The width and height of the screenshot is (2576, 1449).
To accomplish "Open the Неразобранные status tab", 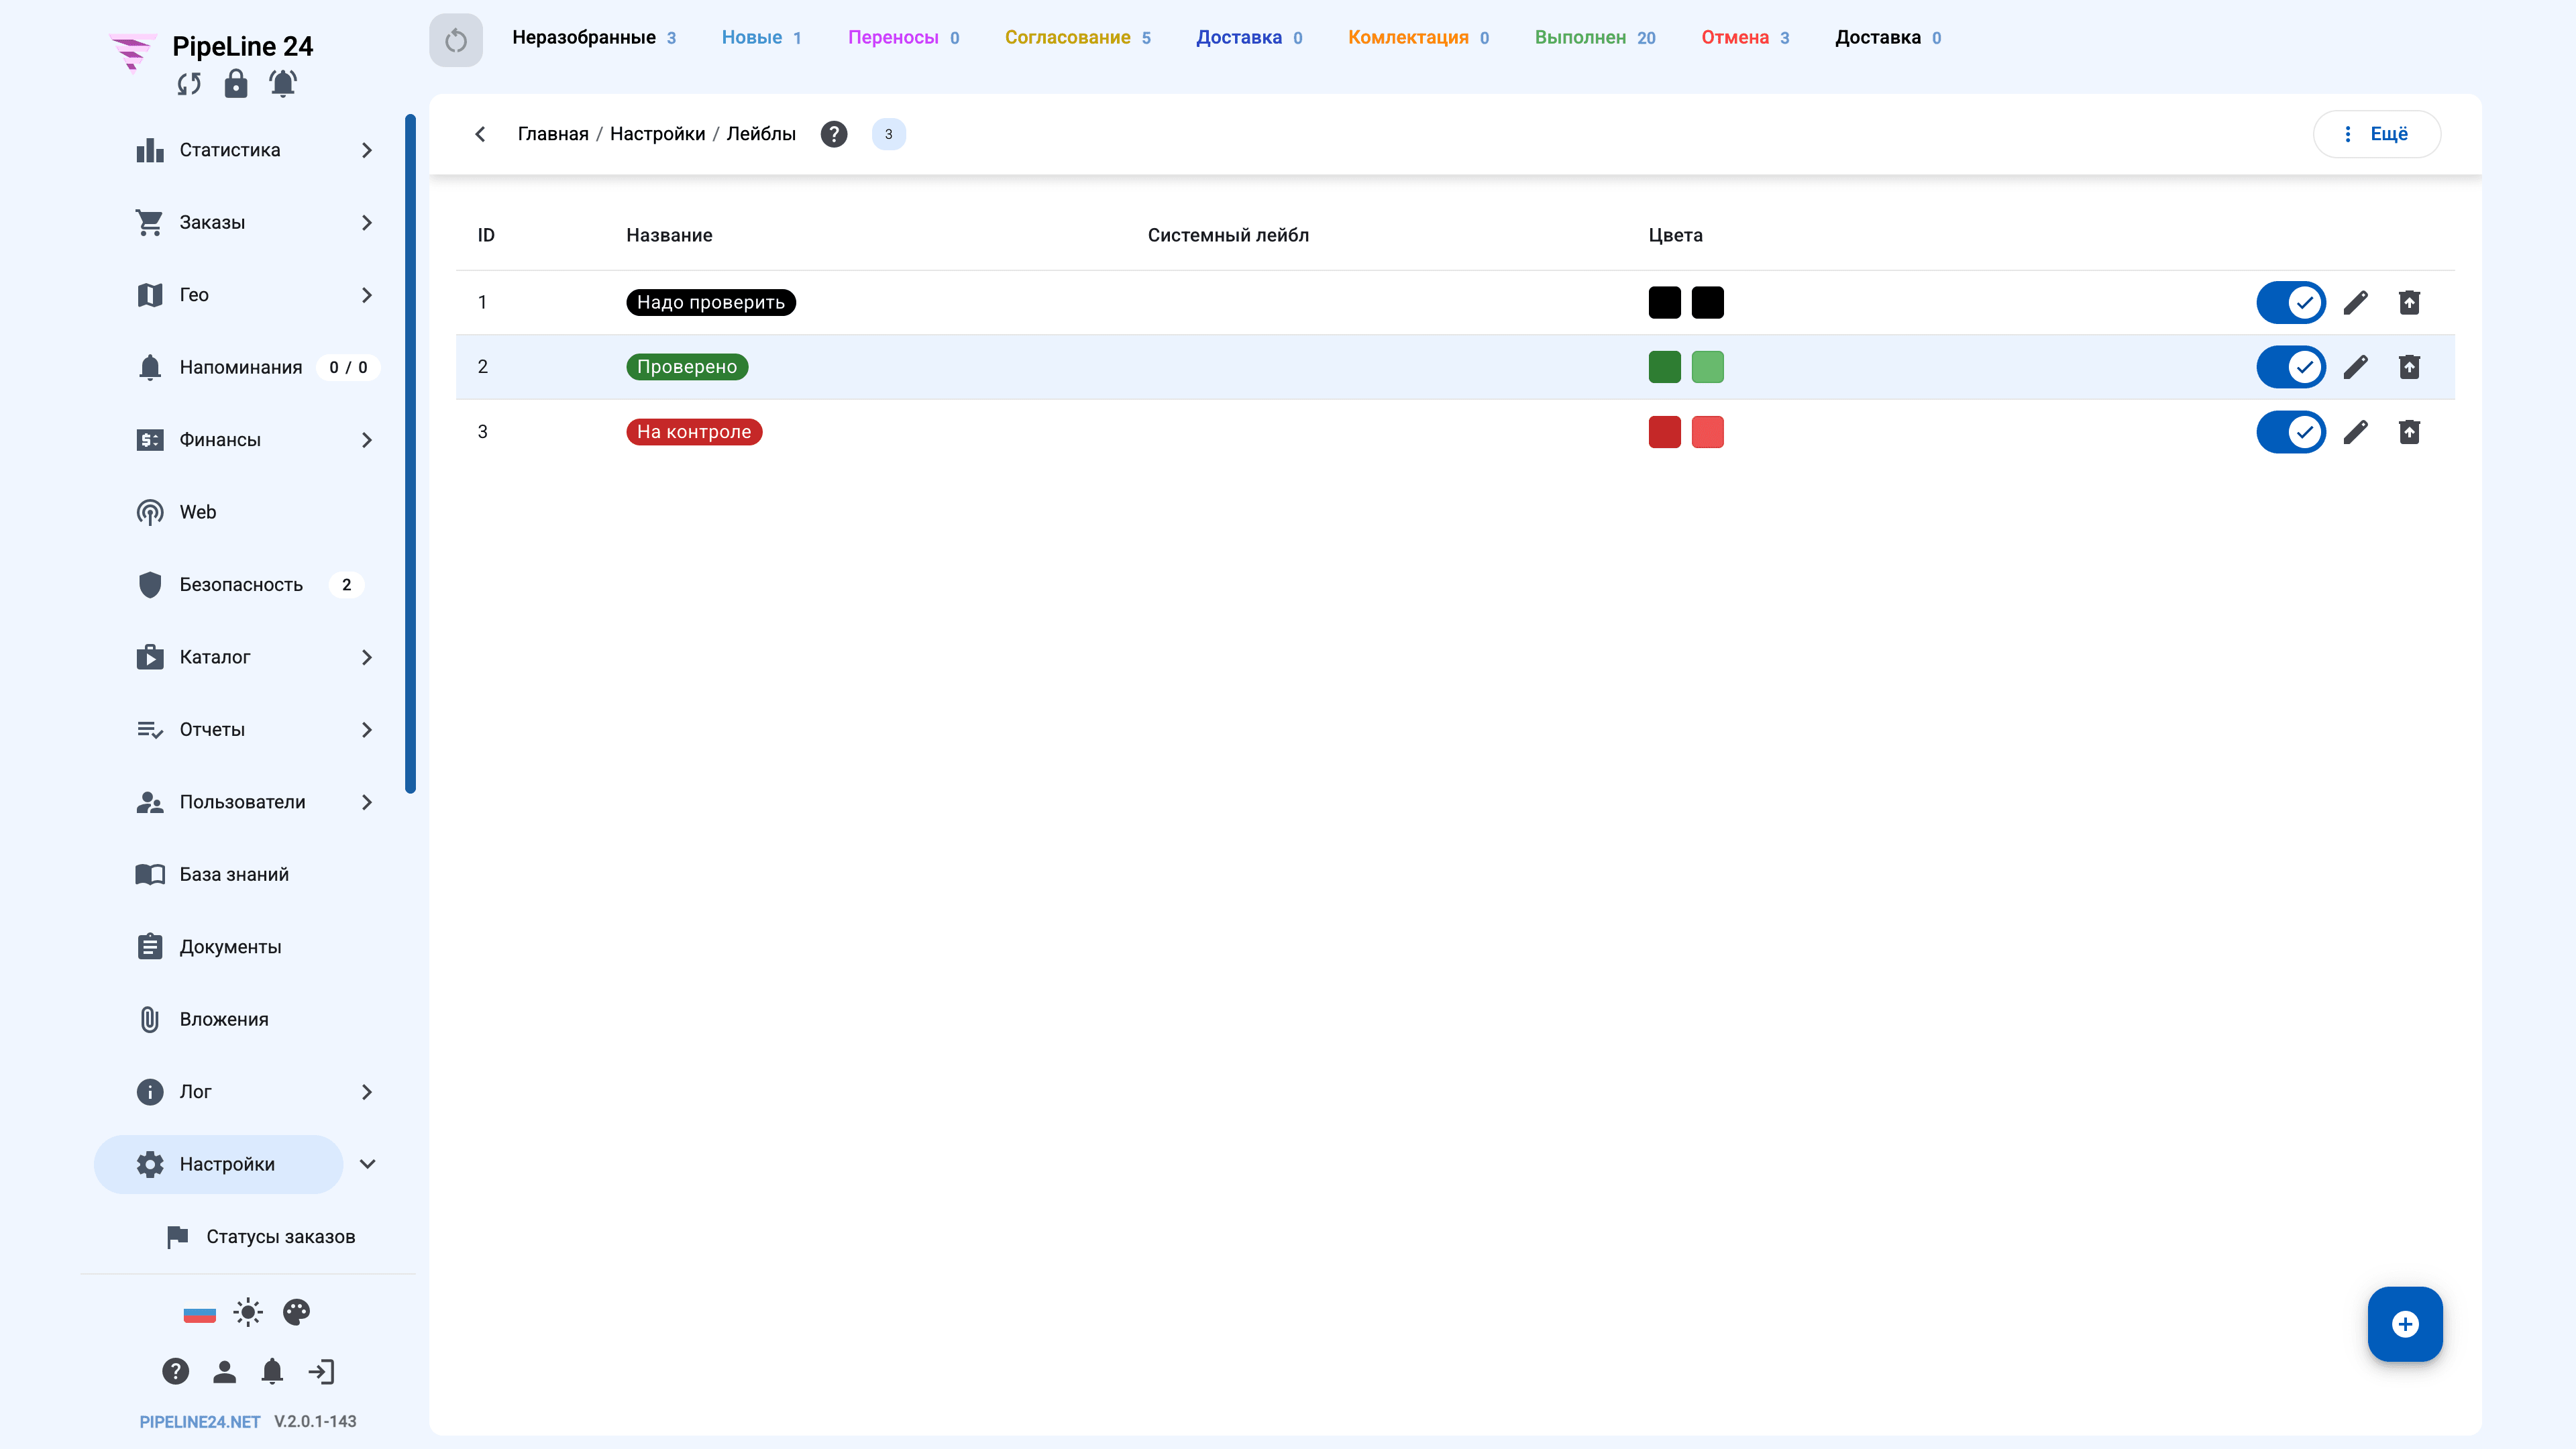I will [594, 38].
